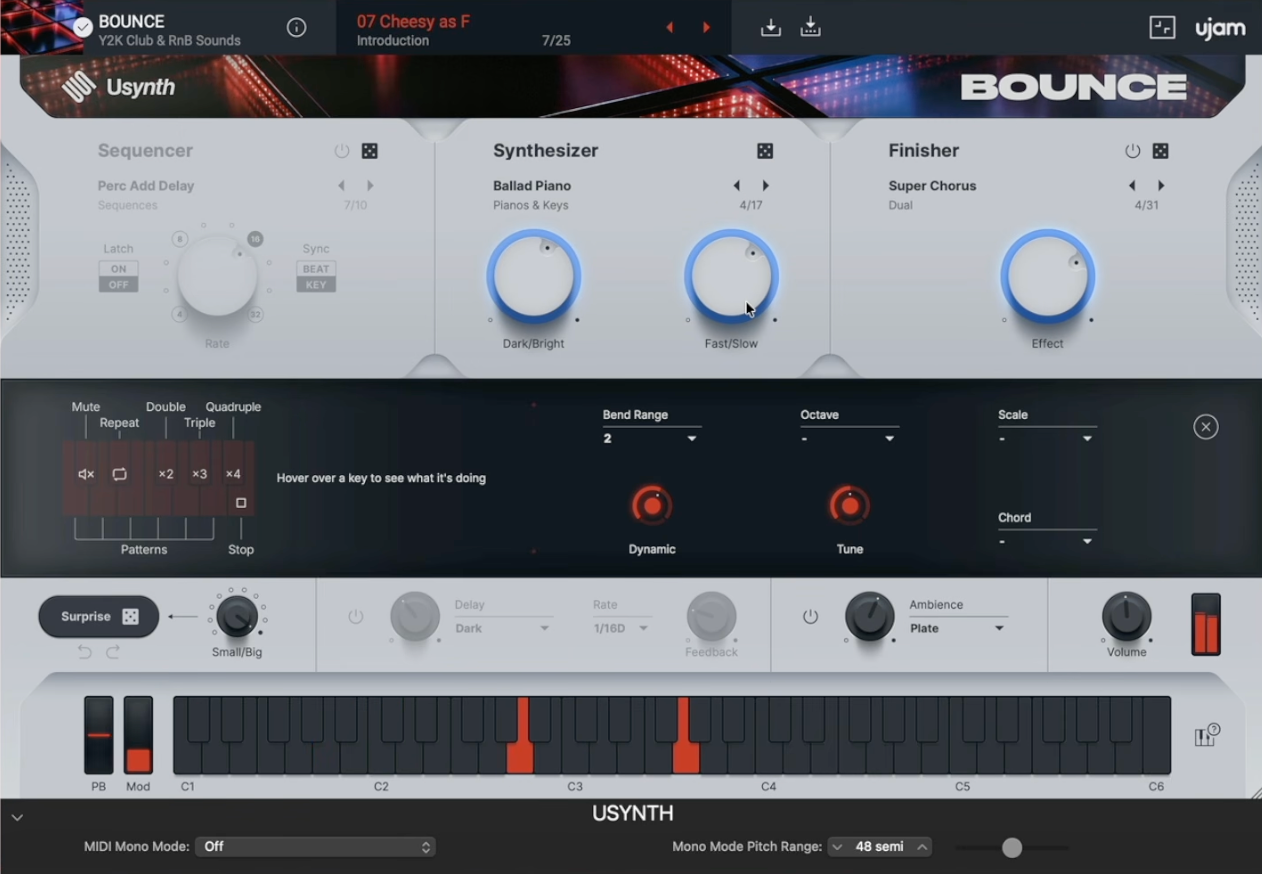The width and height of the screenshot is (1262, 874).
Task: Set Sync to KEY
Action: click(316, 285)
